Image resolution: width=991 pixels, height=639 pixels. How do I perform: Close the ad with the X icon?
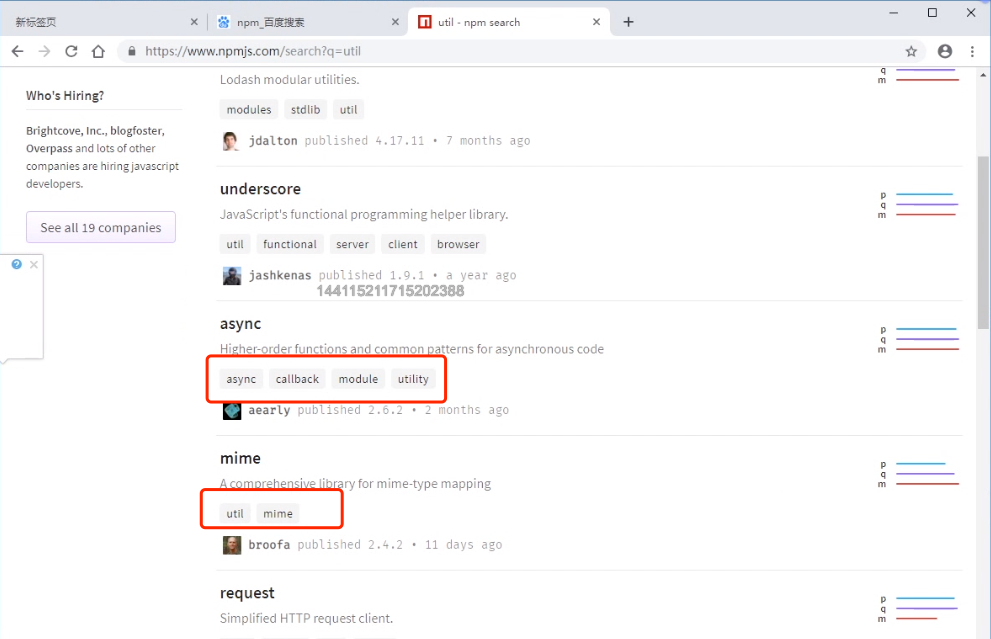[x=34, y=264]
